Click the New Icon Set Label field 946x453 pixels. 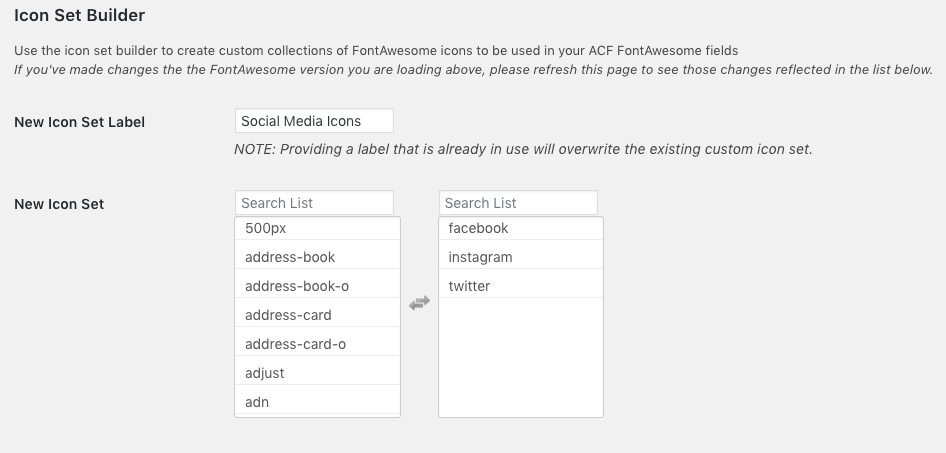(314, 121)
